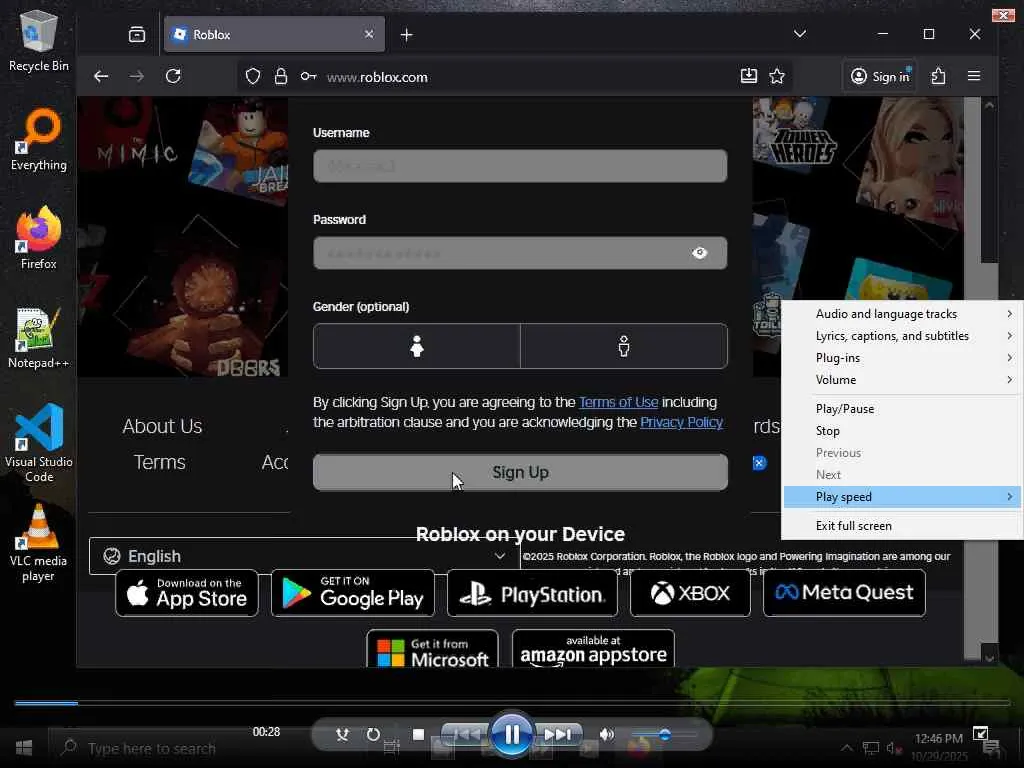This screenshot has height=768, width=1024.
Task: Open the English language dropdown
Action: click(304, 556)
